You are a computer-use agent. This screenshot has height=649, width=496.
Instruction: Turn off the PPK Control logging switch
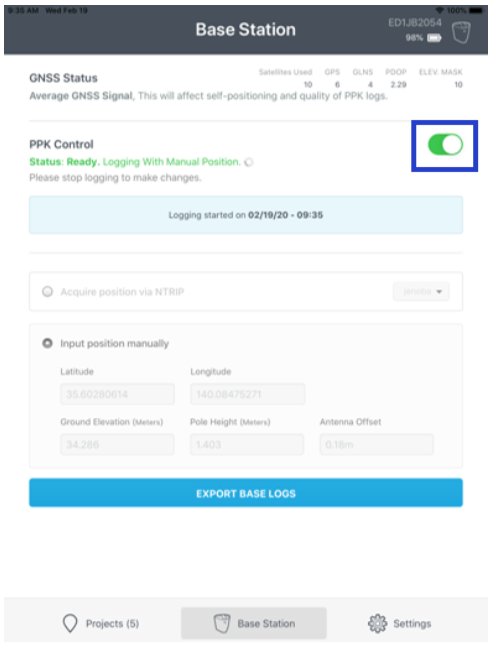[x=445, y=145]
